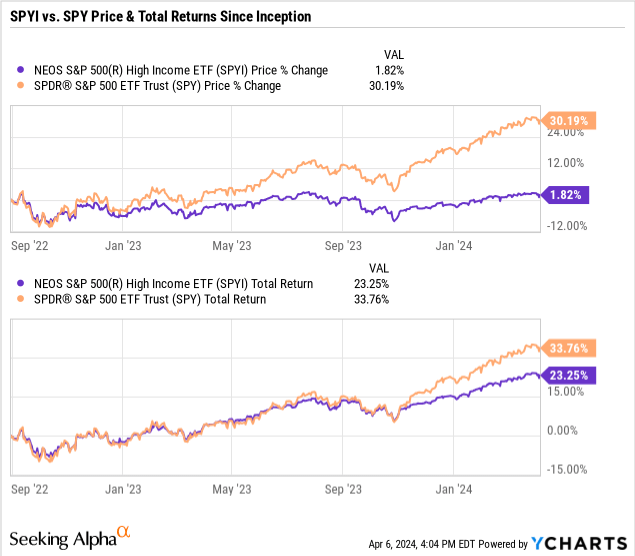Click the 12.00% axis label
The height and width of the screenshot is (556, 635).
(565, 163)
